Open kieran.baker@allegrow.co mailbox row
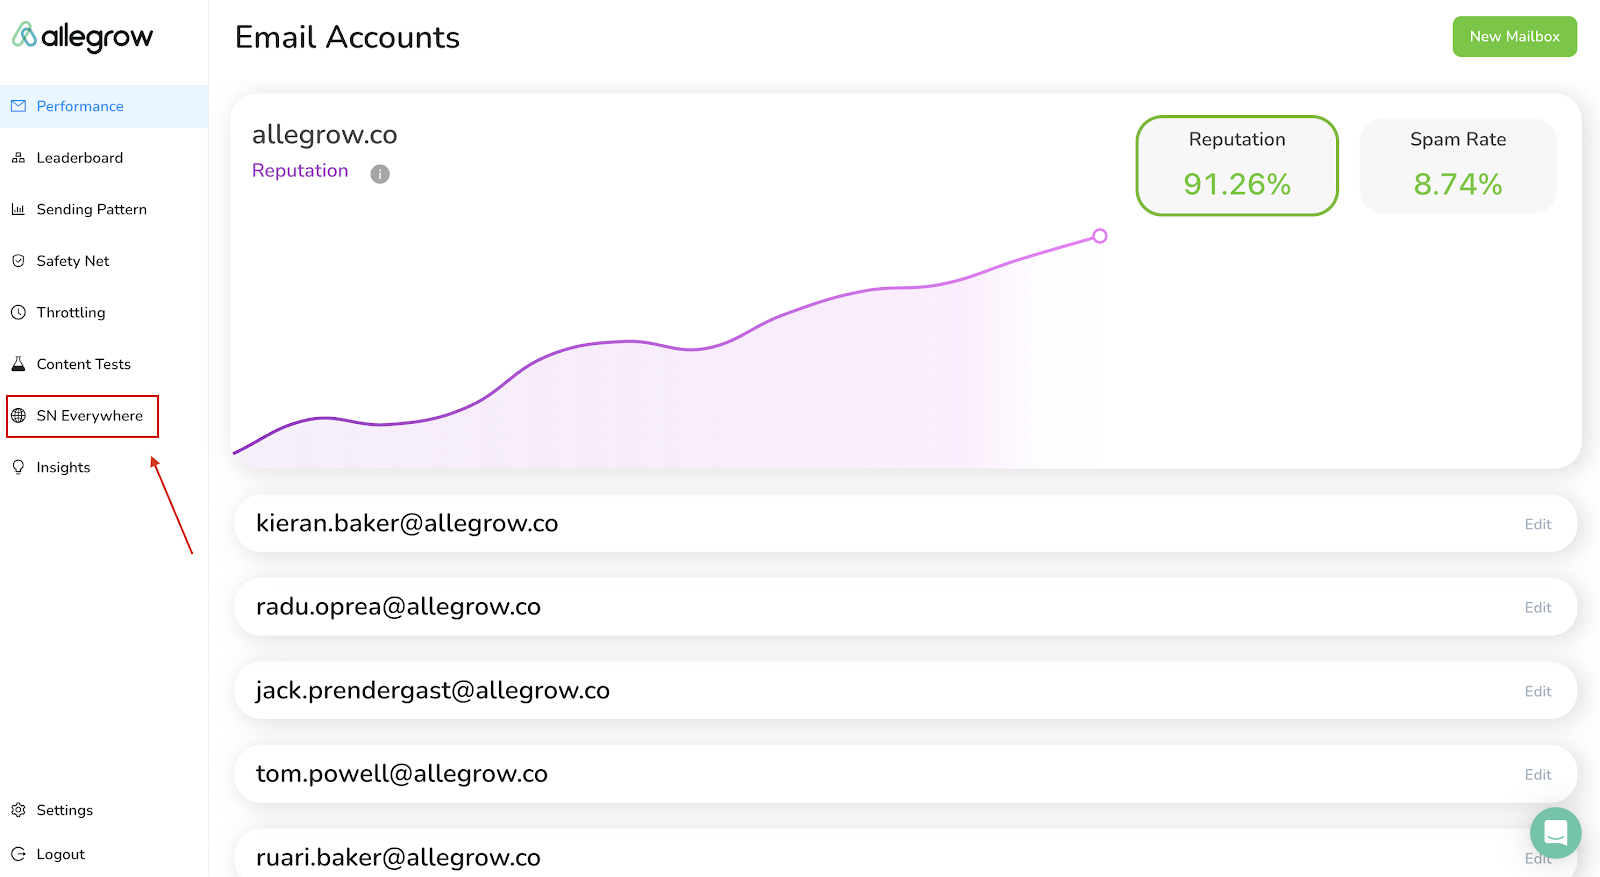Screen dimensions: 1600x877 (x=905, y=523)
